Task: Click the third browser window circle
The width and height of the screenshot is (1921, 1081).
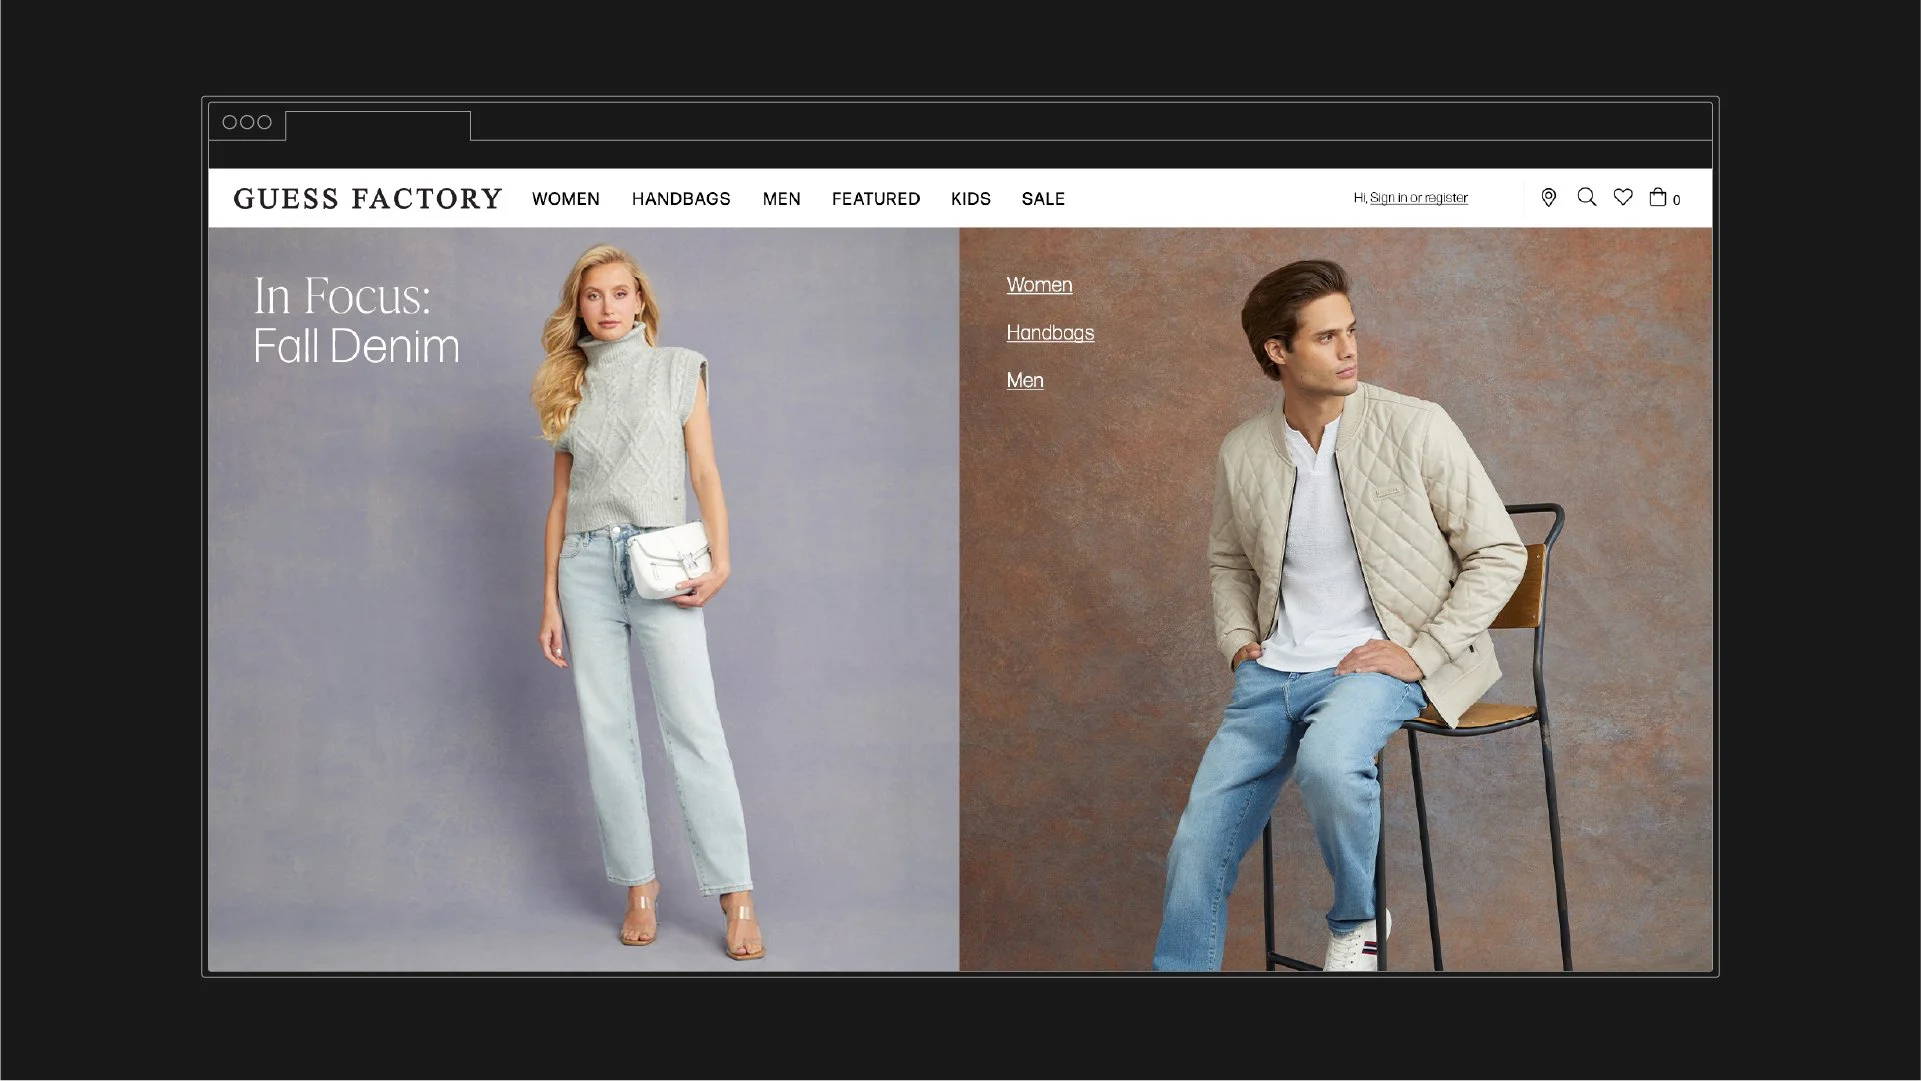Action: [x=264, y=122]
